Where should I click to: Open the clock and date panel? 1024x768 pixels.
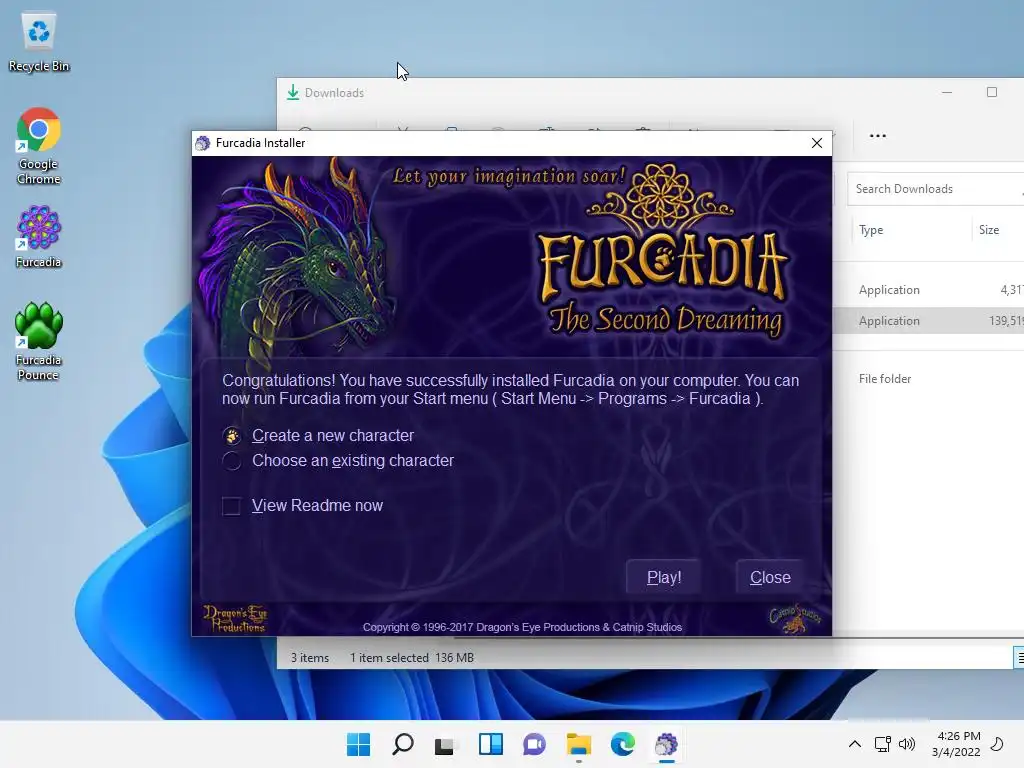(956, 744)
